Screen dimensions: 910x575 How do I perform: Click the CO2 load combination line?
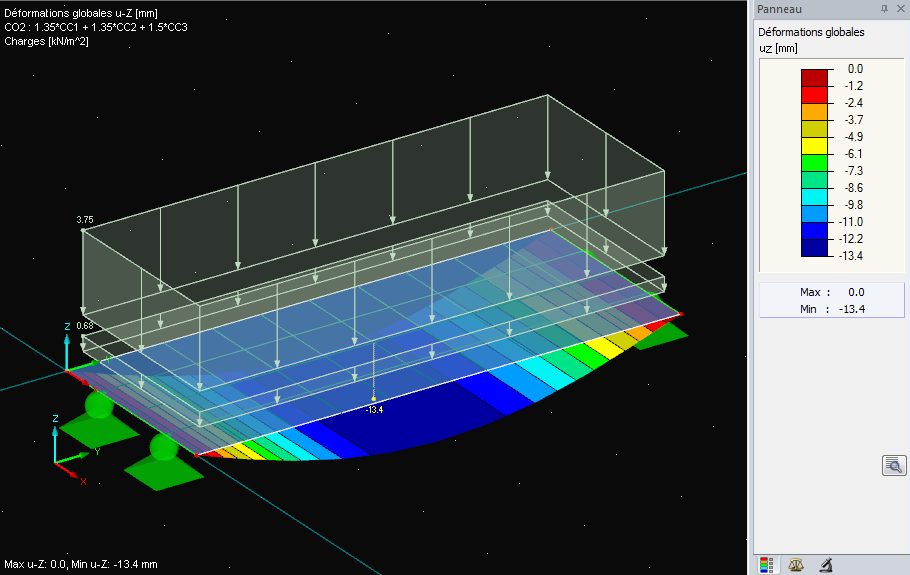click(x=96, y=27)
